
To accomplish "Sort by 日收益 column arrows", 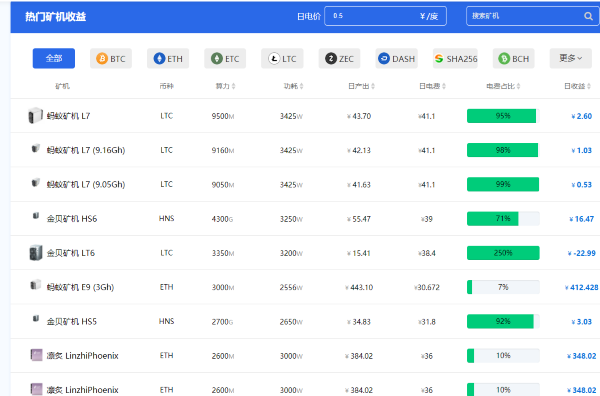I will 589,86.
